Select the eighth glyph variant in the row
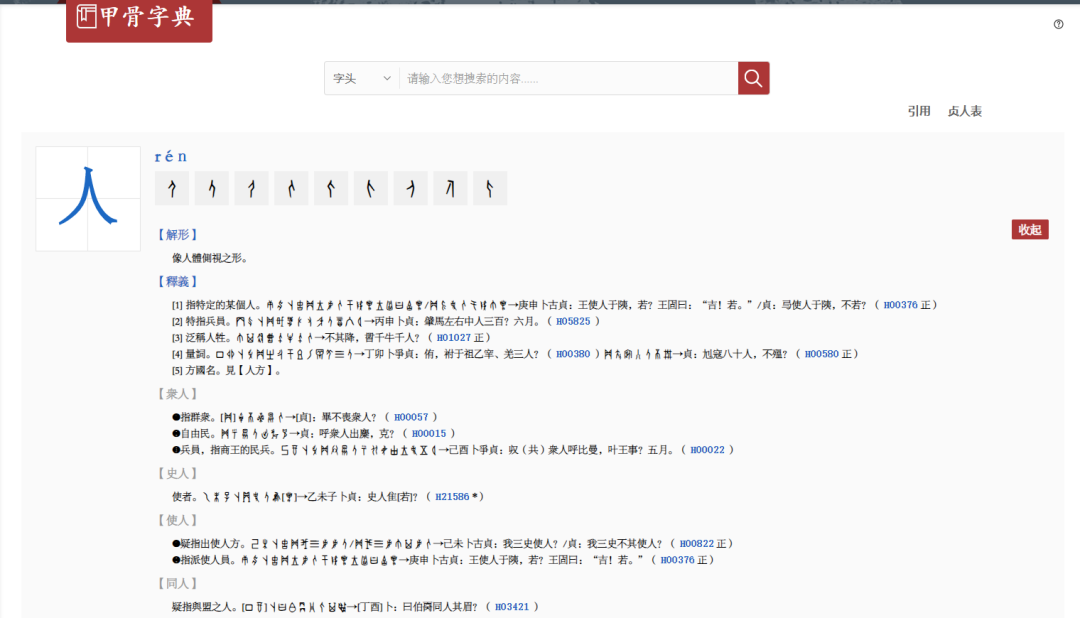This screenshot has width=1080, height=618. 450,188
